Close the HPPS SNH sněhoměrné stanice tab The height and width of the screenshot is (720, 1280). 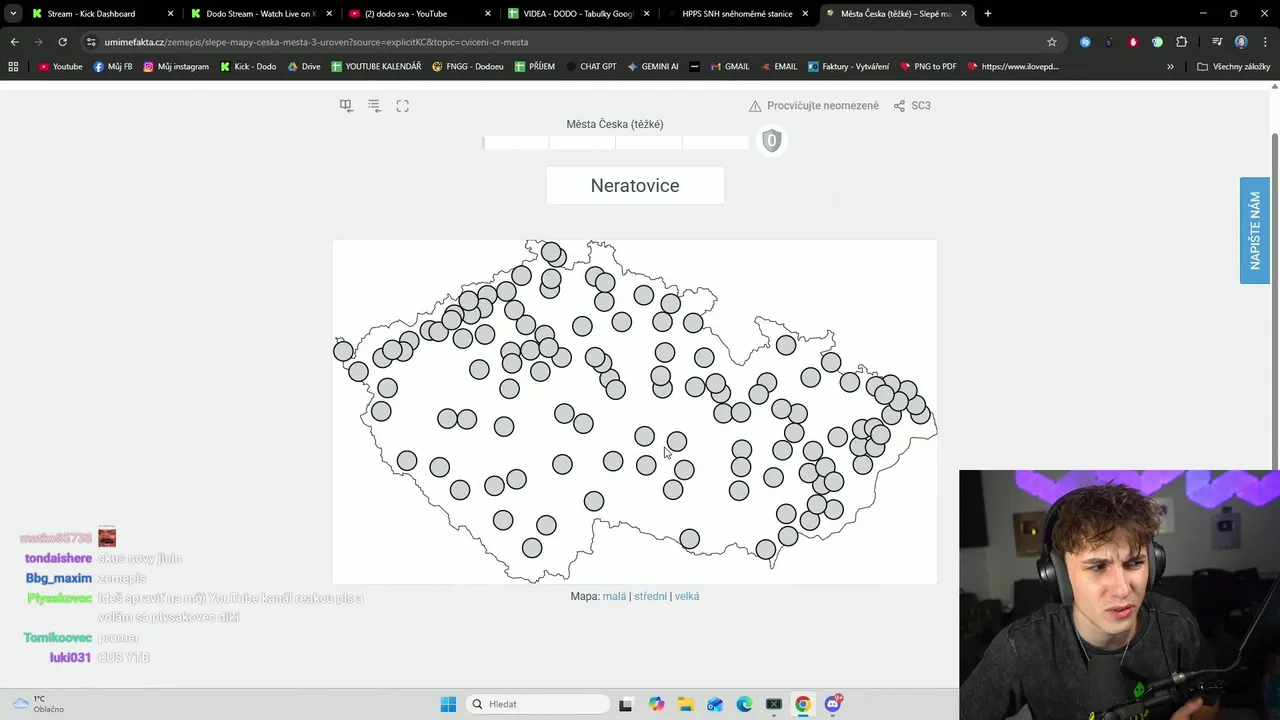[805, 14]
